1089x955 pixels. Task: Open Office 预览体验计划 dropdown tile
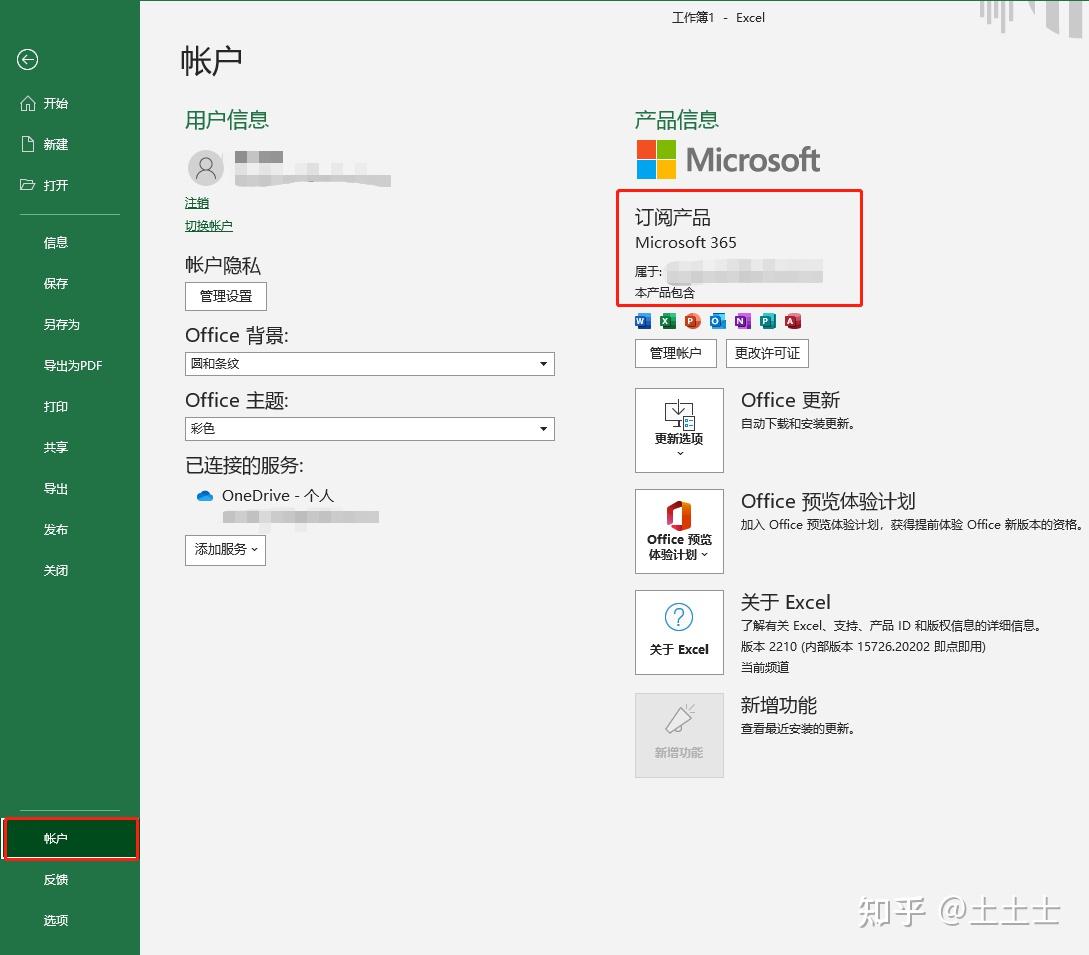[x=679, y=531]
